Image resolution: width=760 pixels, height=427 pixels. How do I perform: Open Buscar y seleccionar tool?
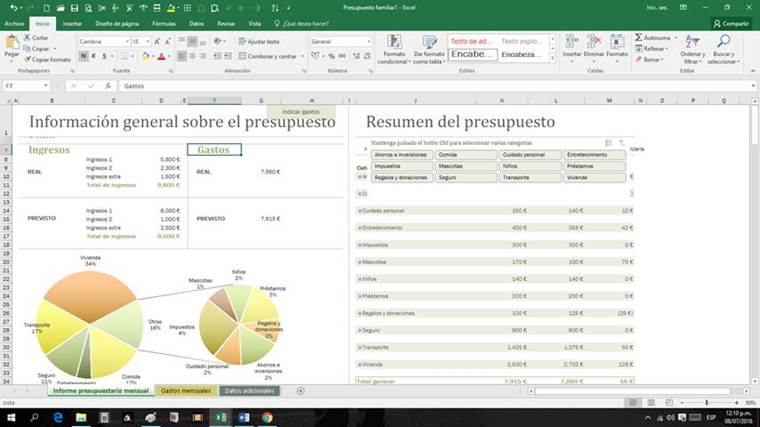point(723,42)
